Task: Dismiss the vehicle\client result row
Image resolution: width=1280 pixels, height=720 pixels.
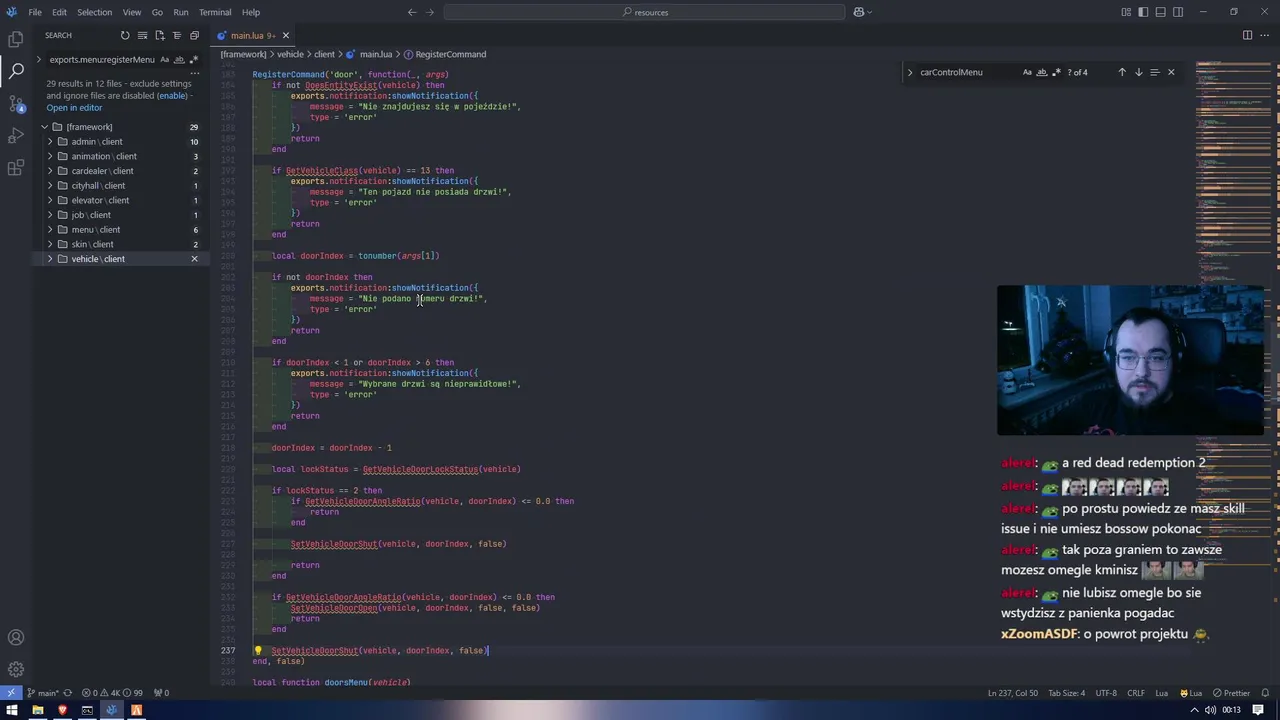Action: point(194,259)
